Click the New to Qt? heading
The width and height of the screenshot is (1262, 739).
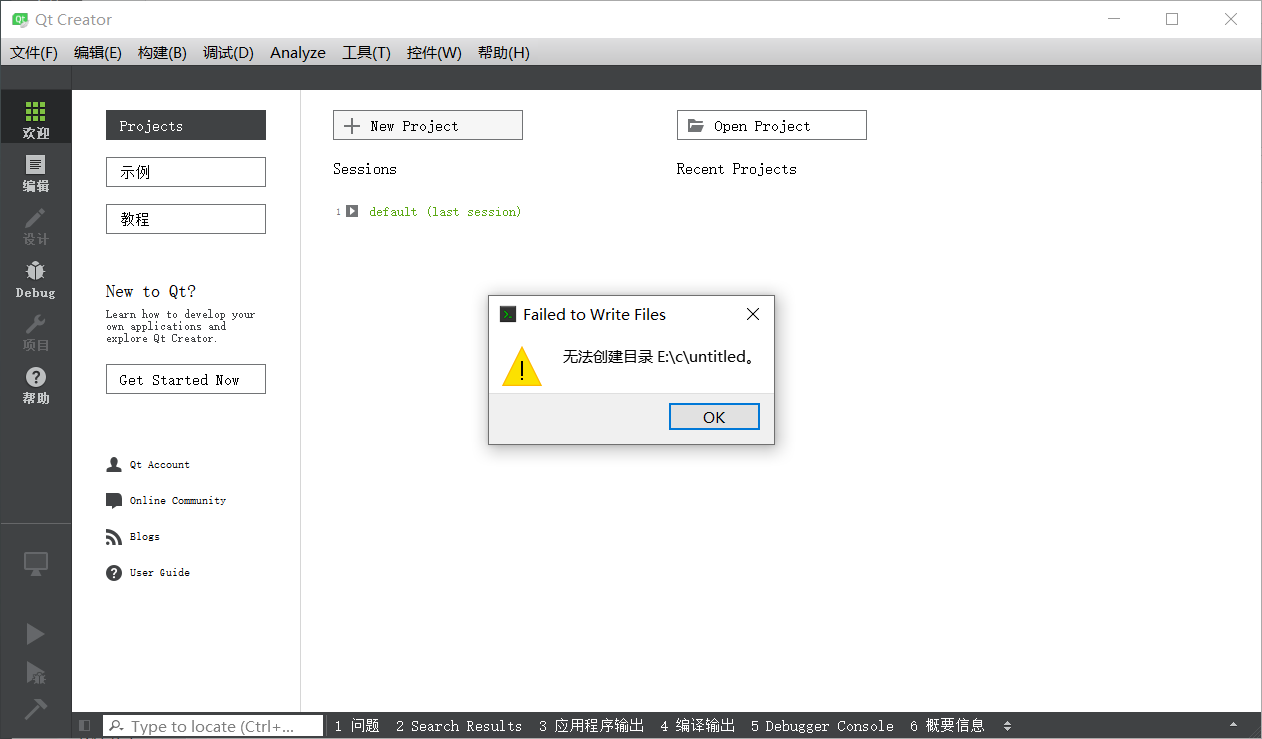click(151, 291)
